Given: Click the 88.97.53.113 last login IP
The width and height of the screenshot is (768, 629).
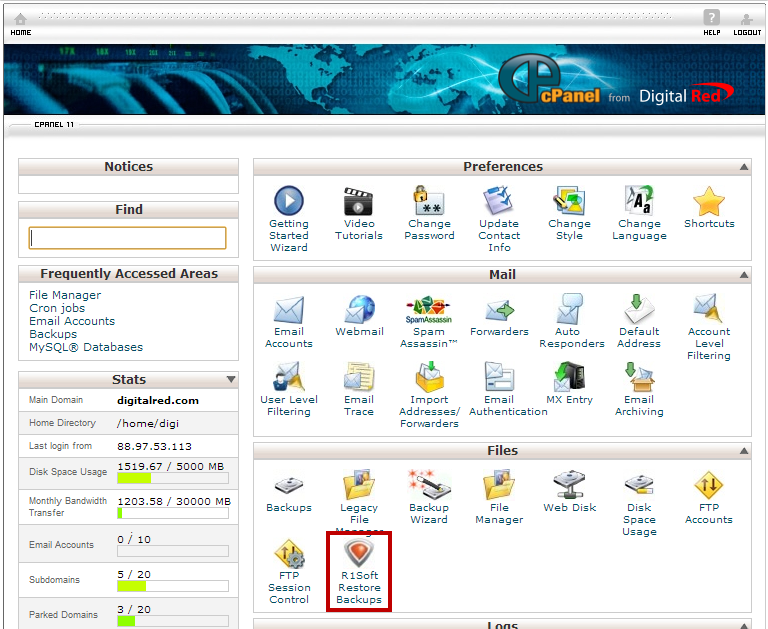Looking at the screenshot, I should pyautogui.click(x=154, y=447).
